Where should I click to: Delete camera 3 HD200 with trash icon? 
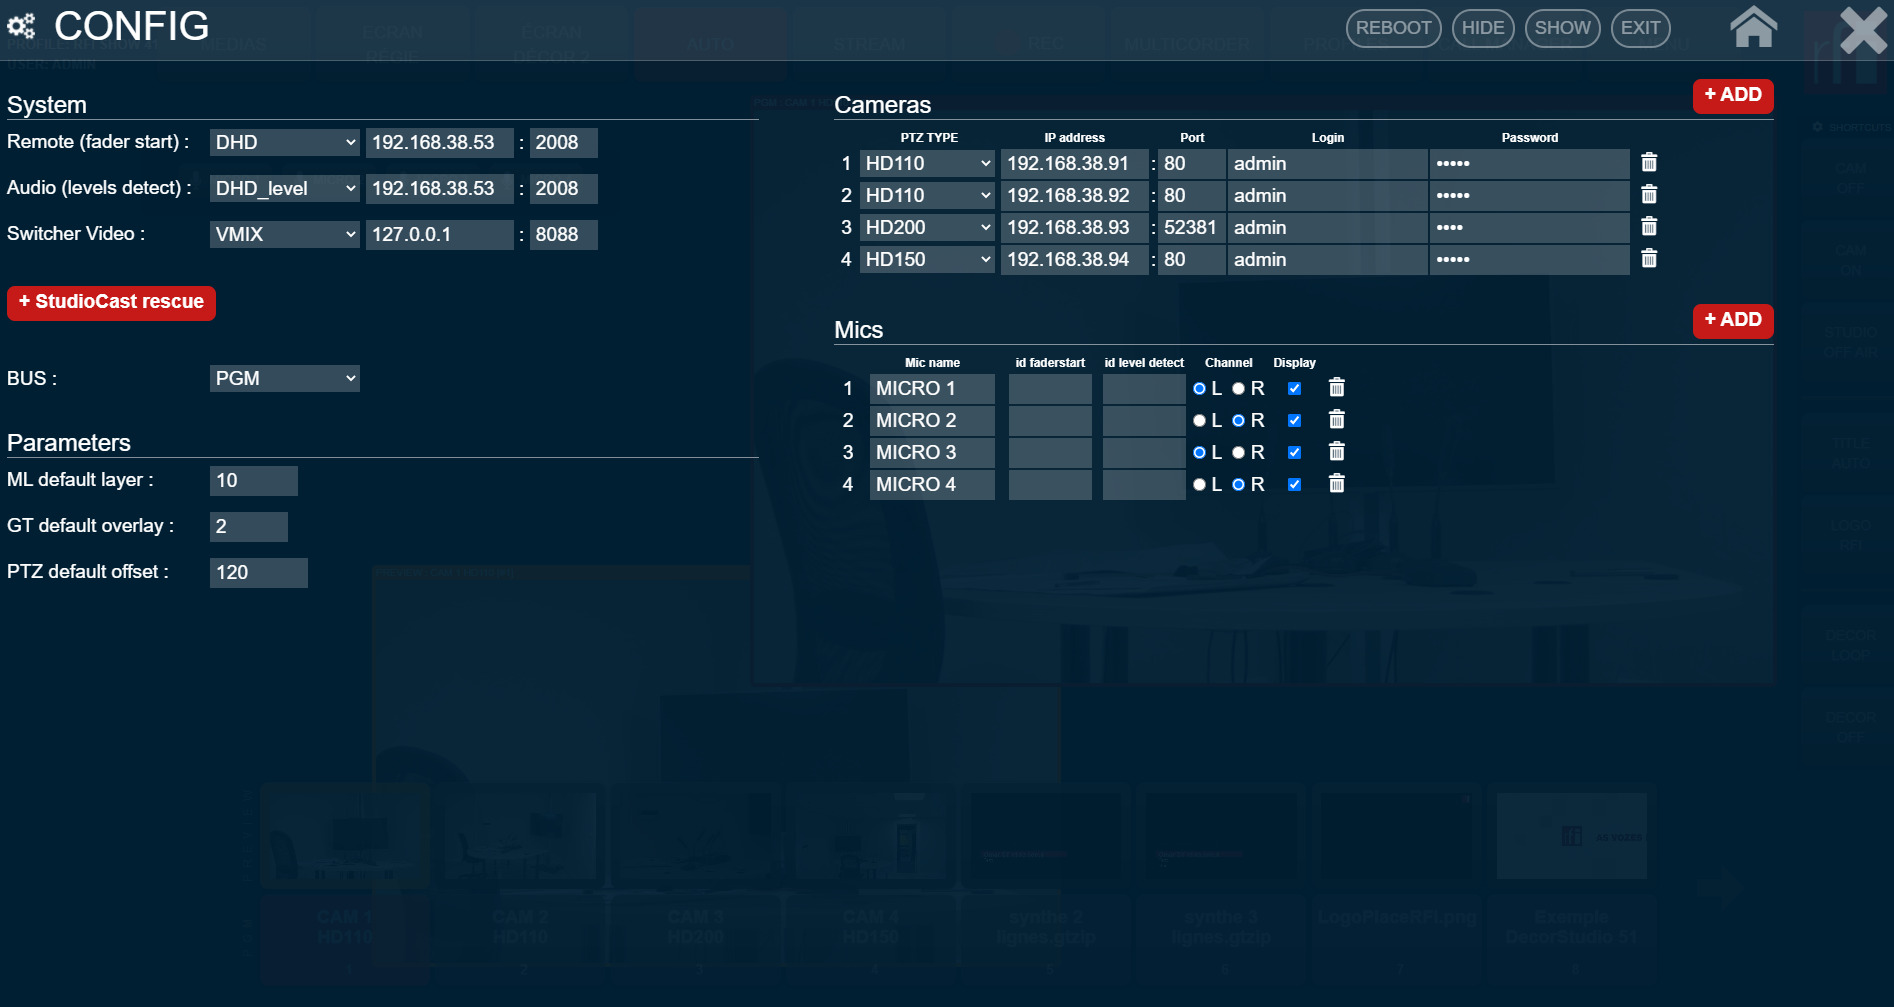click(1649, 227)
